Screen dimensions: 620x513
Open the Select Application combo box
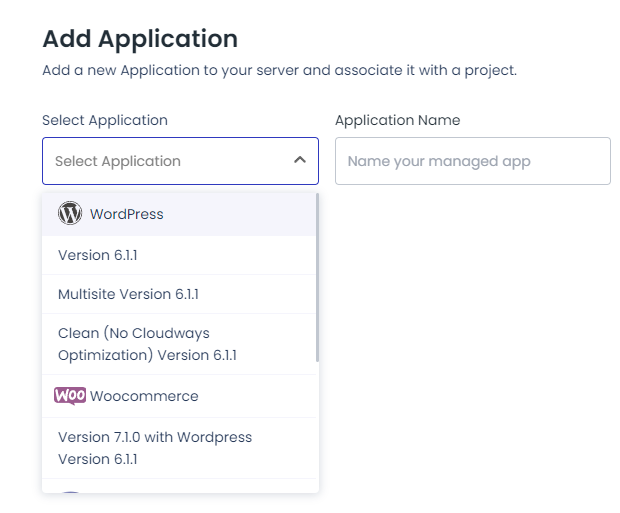click(180, 161)
